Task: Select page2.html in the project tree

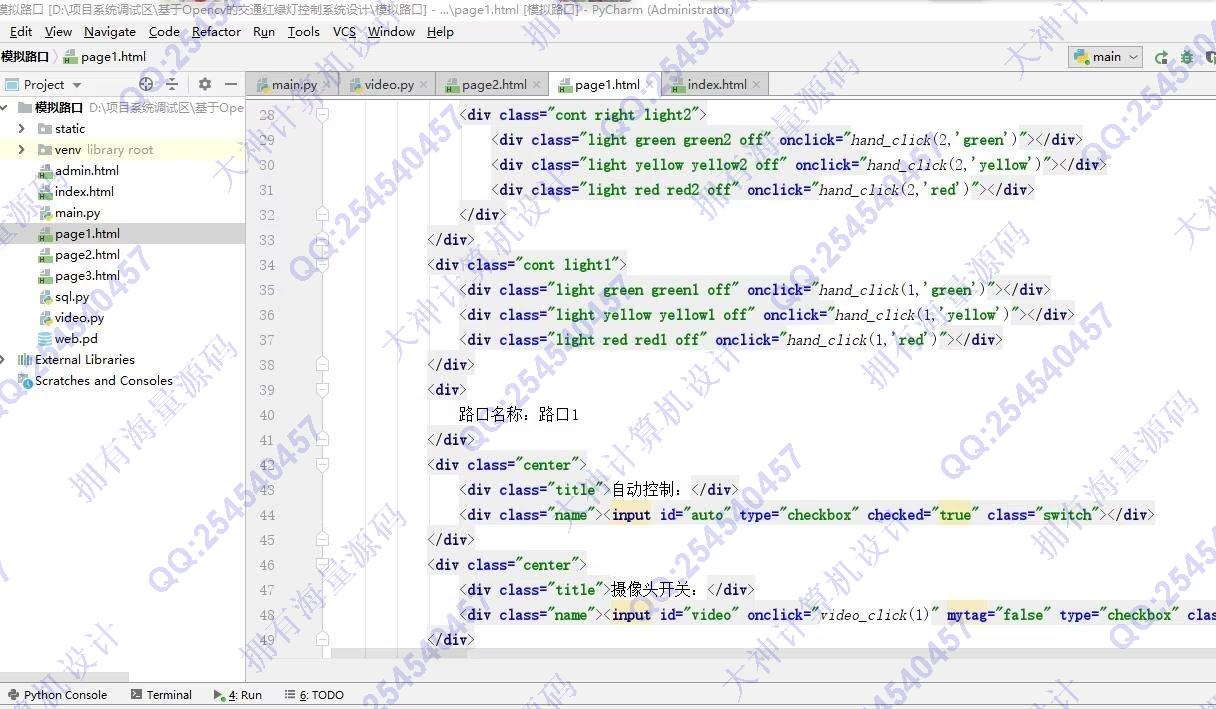Action: [x=87, y=255]
